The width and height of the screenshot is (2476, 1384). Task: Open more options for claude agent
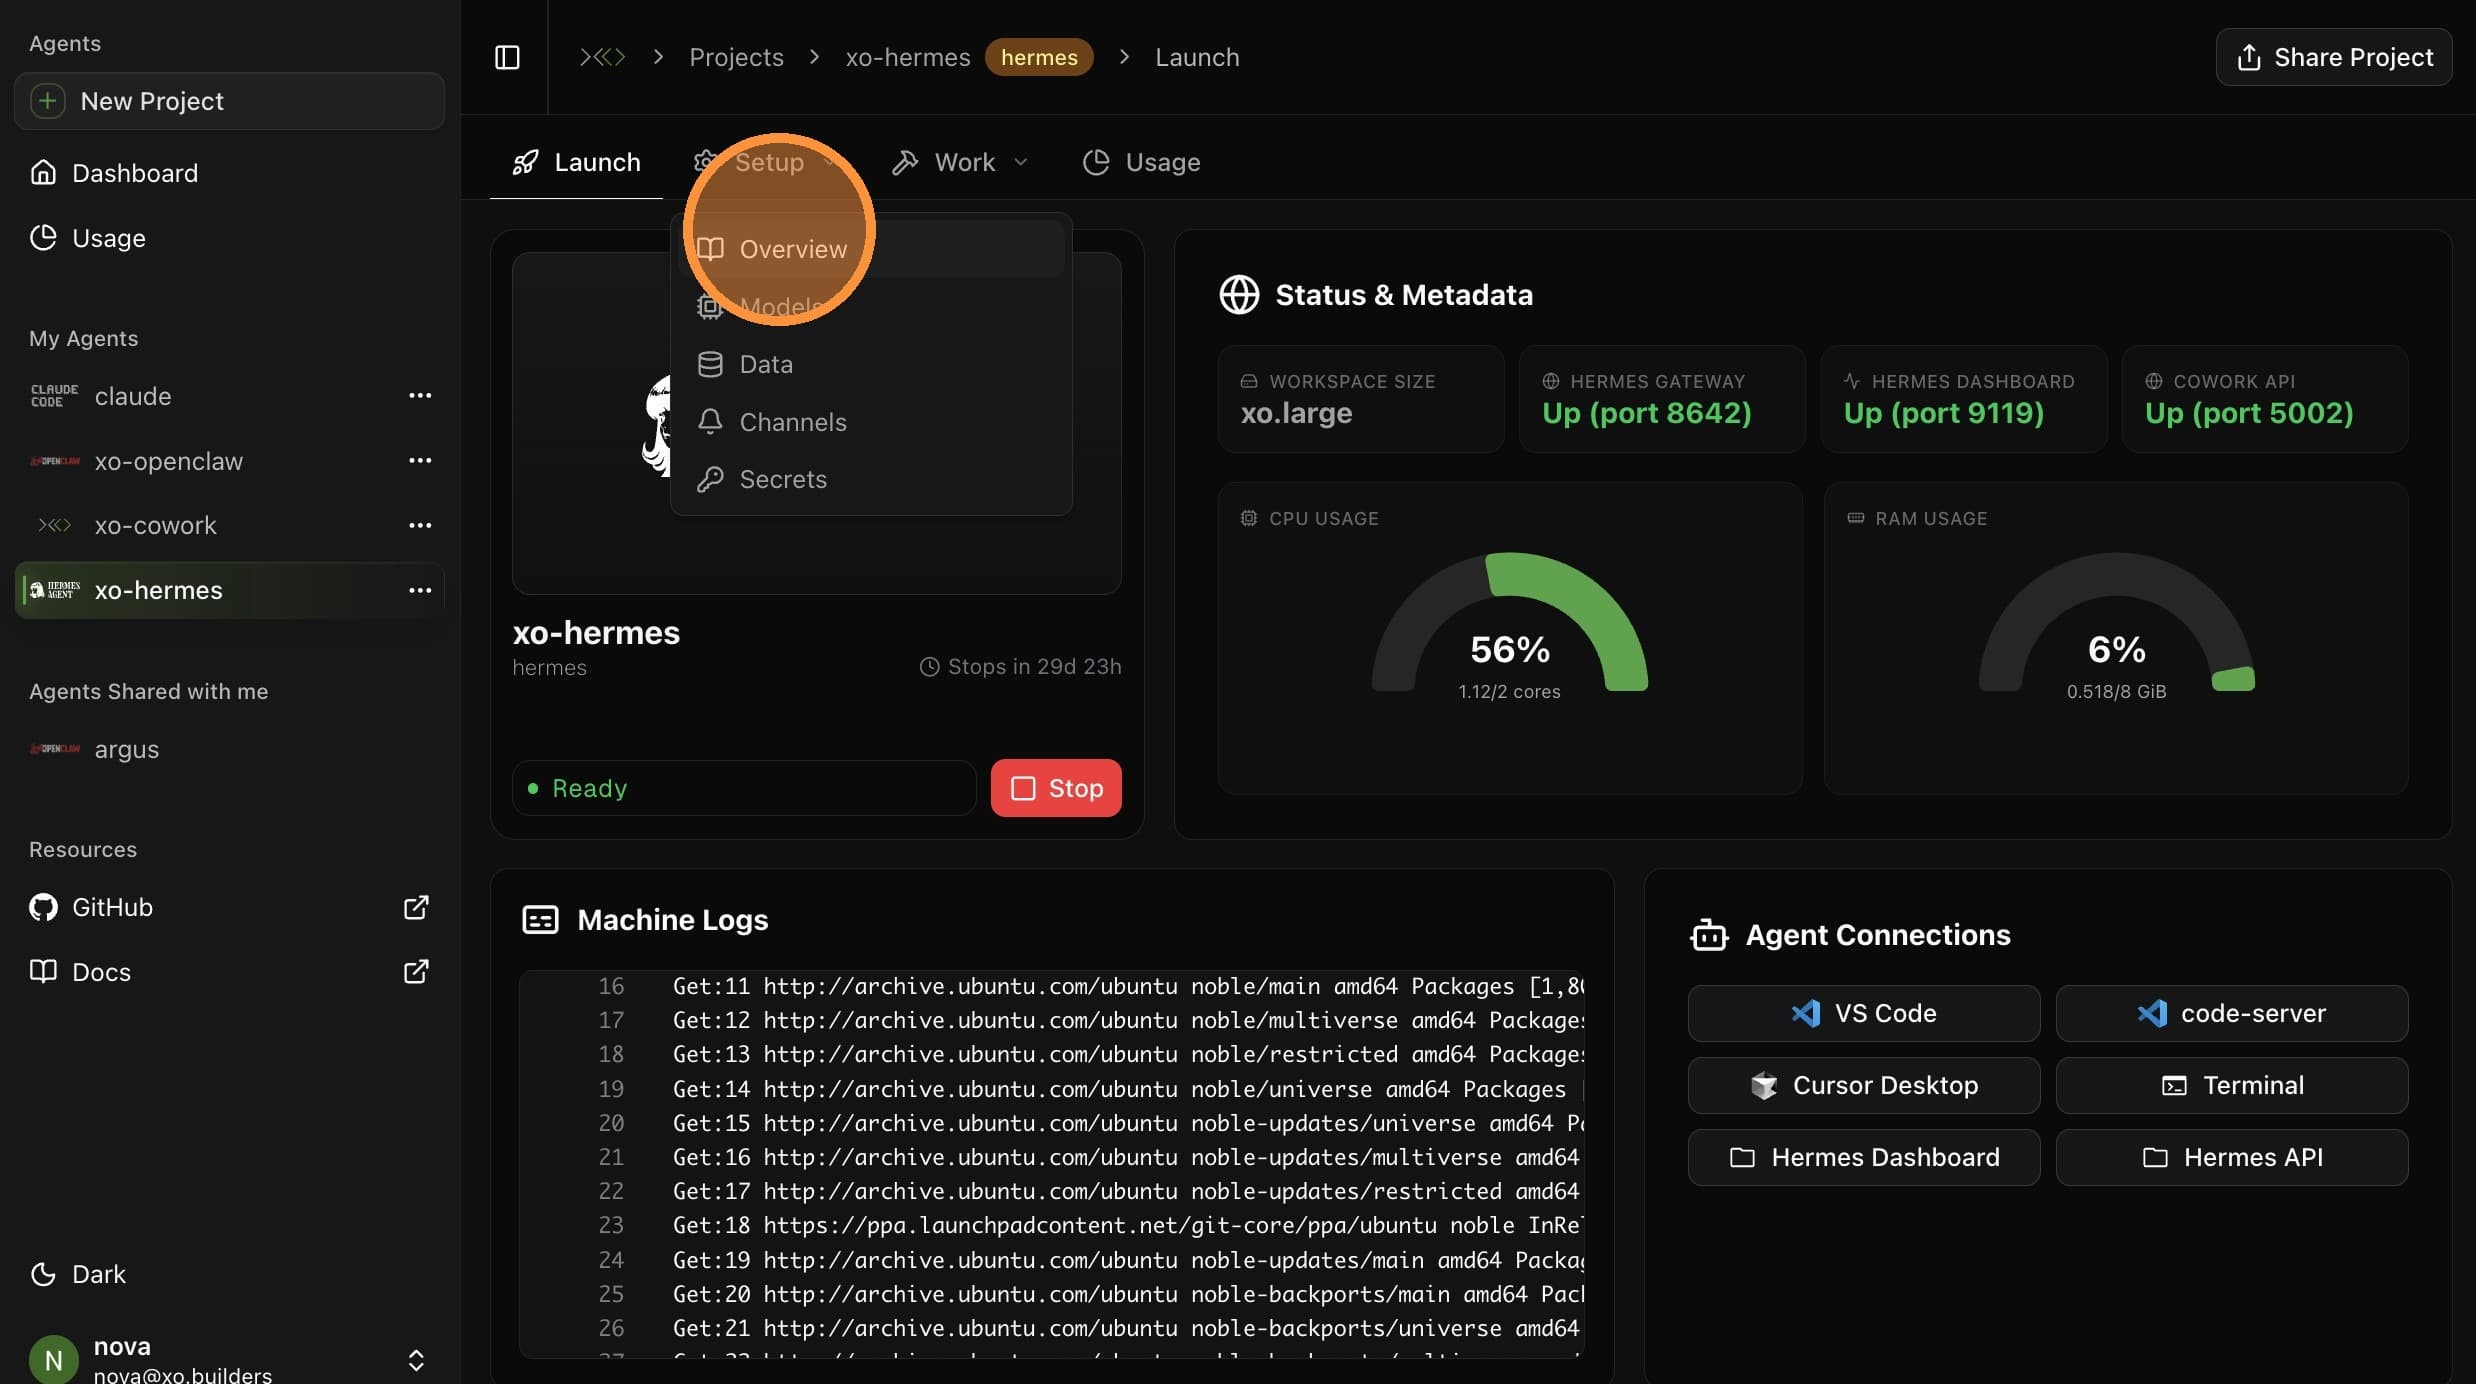click(420, 396)
